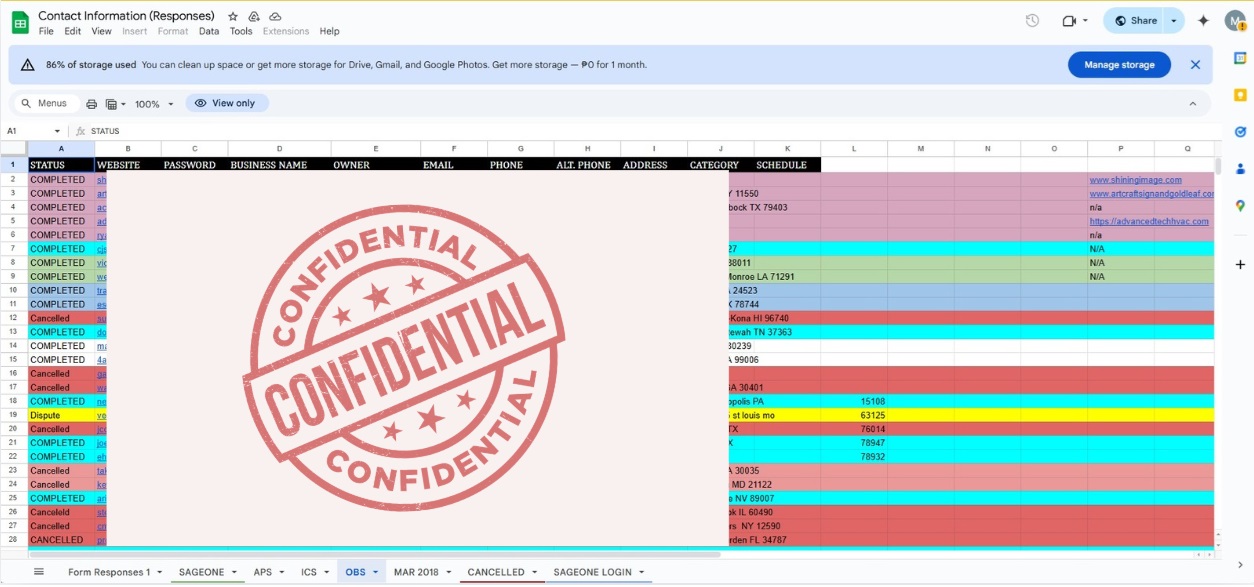The image size is (1254, 587).
Task: Expand the Share options arrow
Action: click(x=1174, y=20)
